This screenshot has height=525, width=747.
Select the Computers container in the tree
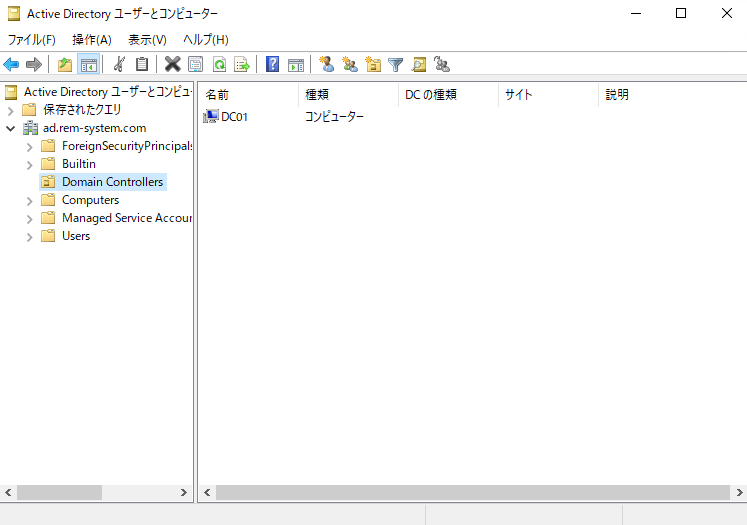click(90, 200)
